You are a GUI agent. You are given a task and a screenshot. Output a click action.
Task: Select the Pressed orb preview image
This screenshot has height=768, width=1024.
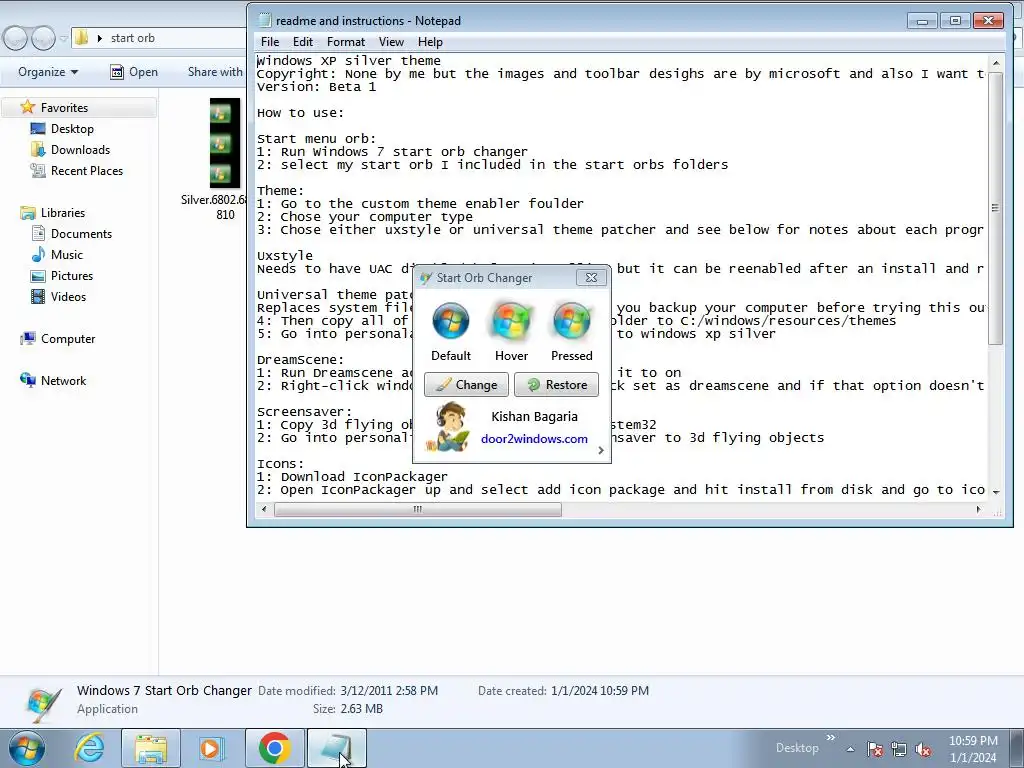[x=572, y=321]
